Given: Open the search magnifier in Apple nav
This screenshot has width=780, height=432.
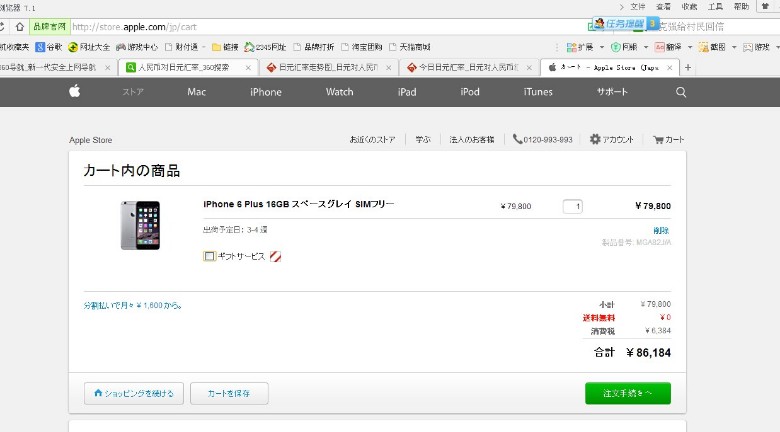Looking at the screenshot, I should 681,92.
